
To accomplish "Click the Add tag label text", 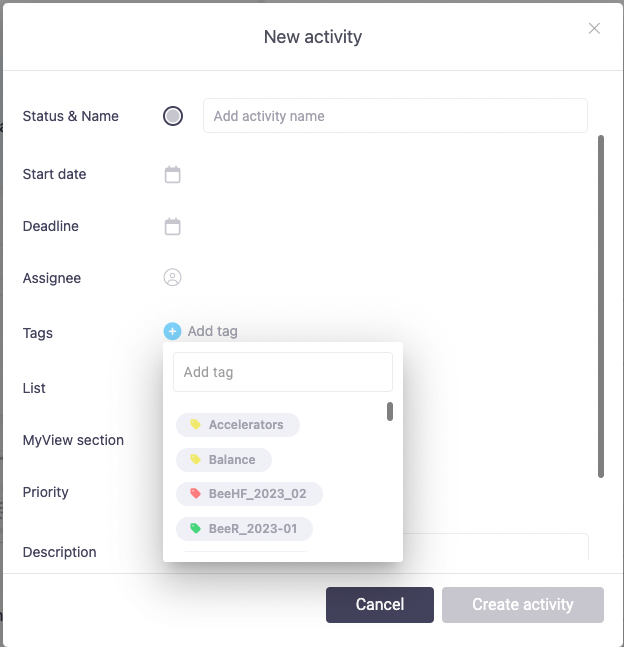I will click(x=213, y=331).
